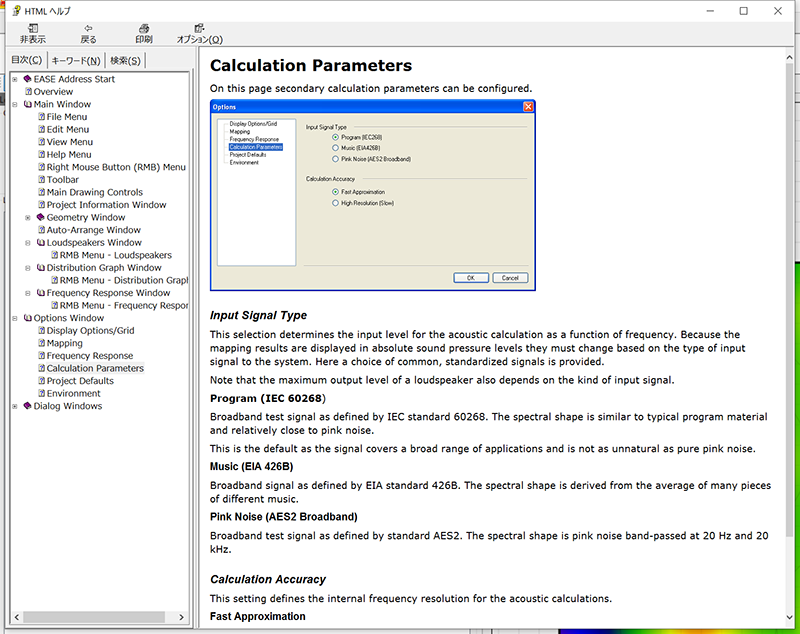Maximize the HTML Help window
The width and height of the screenshot is (800, 634).
pyautogui.click(x=743, y=11)
